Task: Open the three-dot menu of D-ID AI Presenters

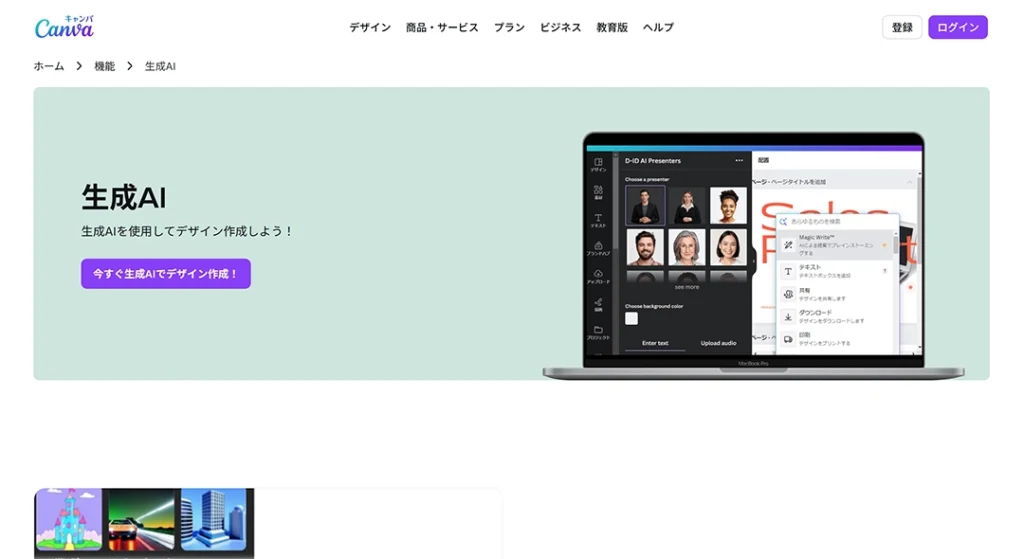Action: point(739,160)
